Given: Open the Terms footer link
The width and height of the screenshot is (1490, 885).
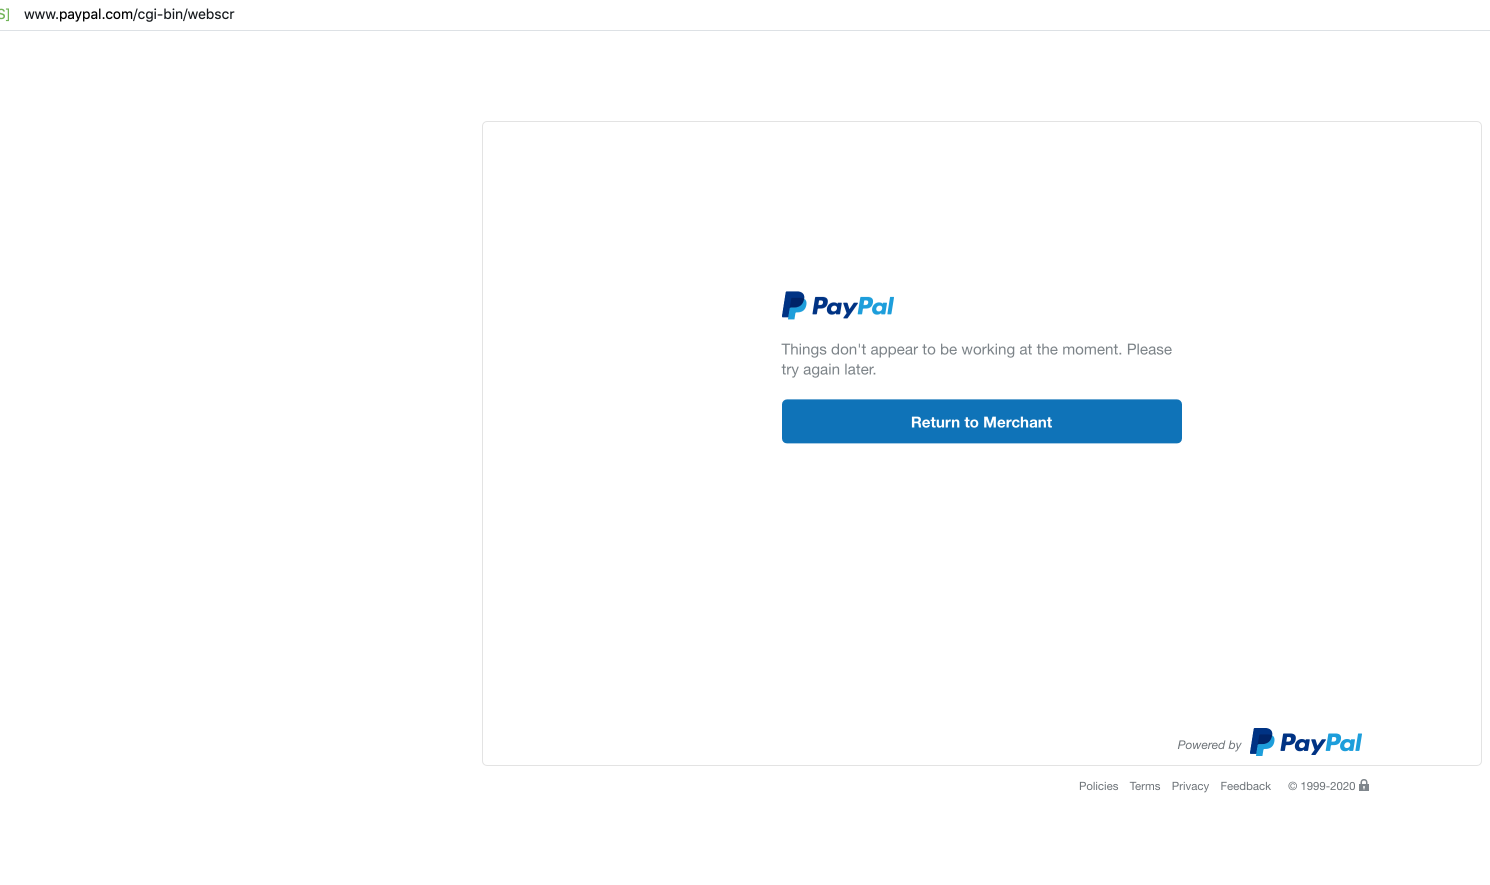Looking at the screenshot, I should click(x=1145, y=786).
